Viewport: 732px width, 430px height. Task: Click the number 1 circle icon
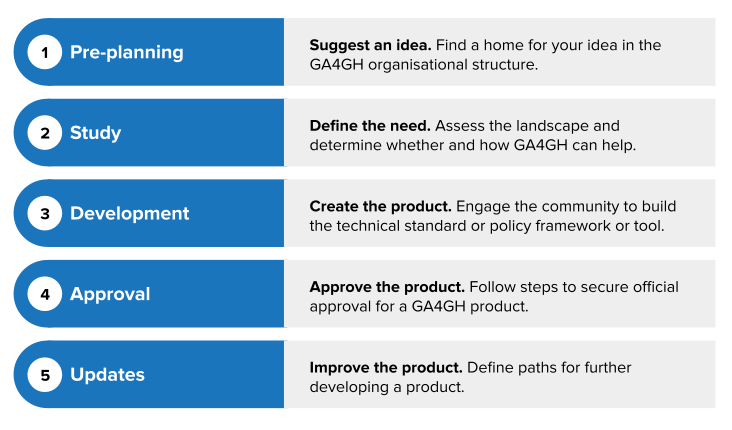[x=44, y=52]
